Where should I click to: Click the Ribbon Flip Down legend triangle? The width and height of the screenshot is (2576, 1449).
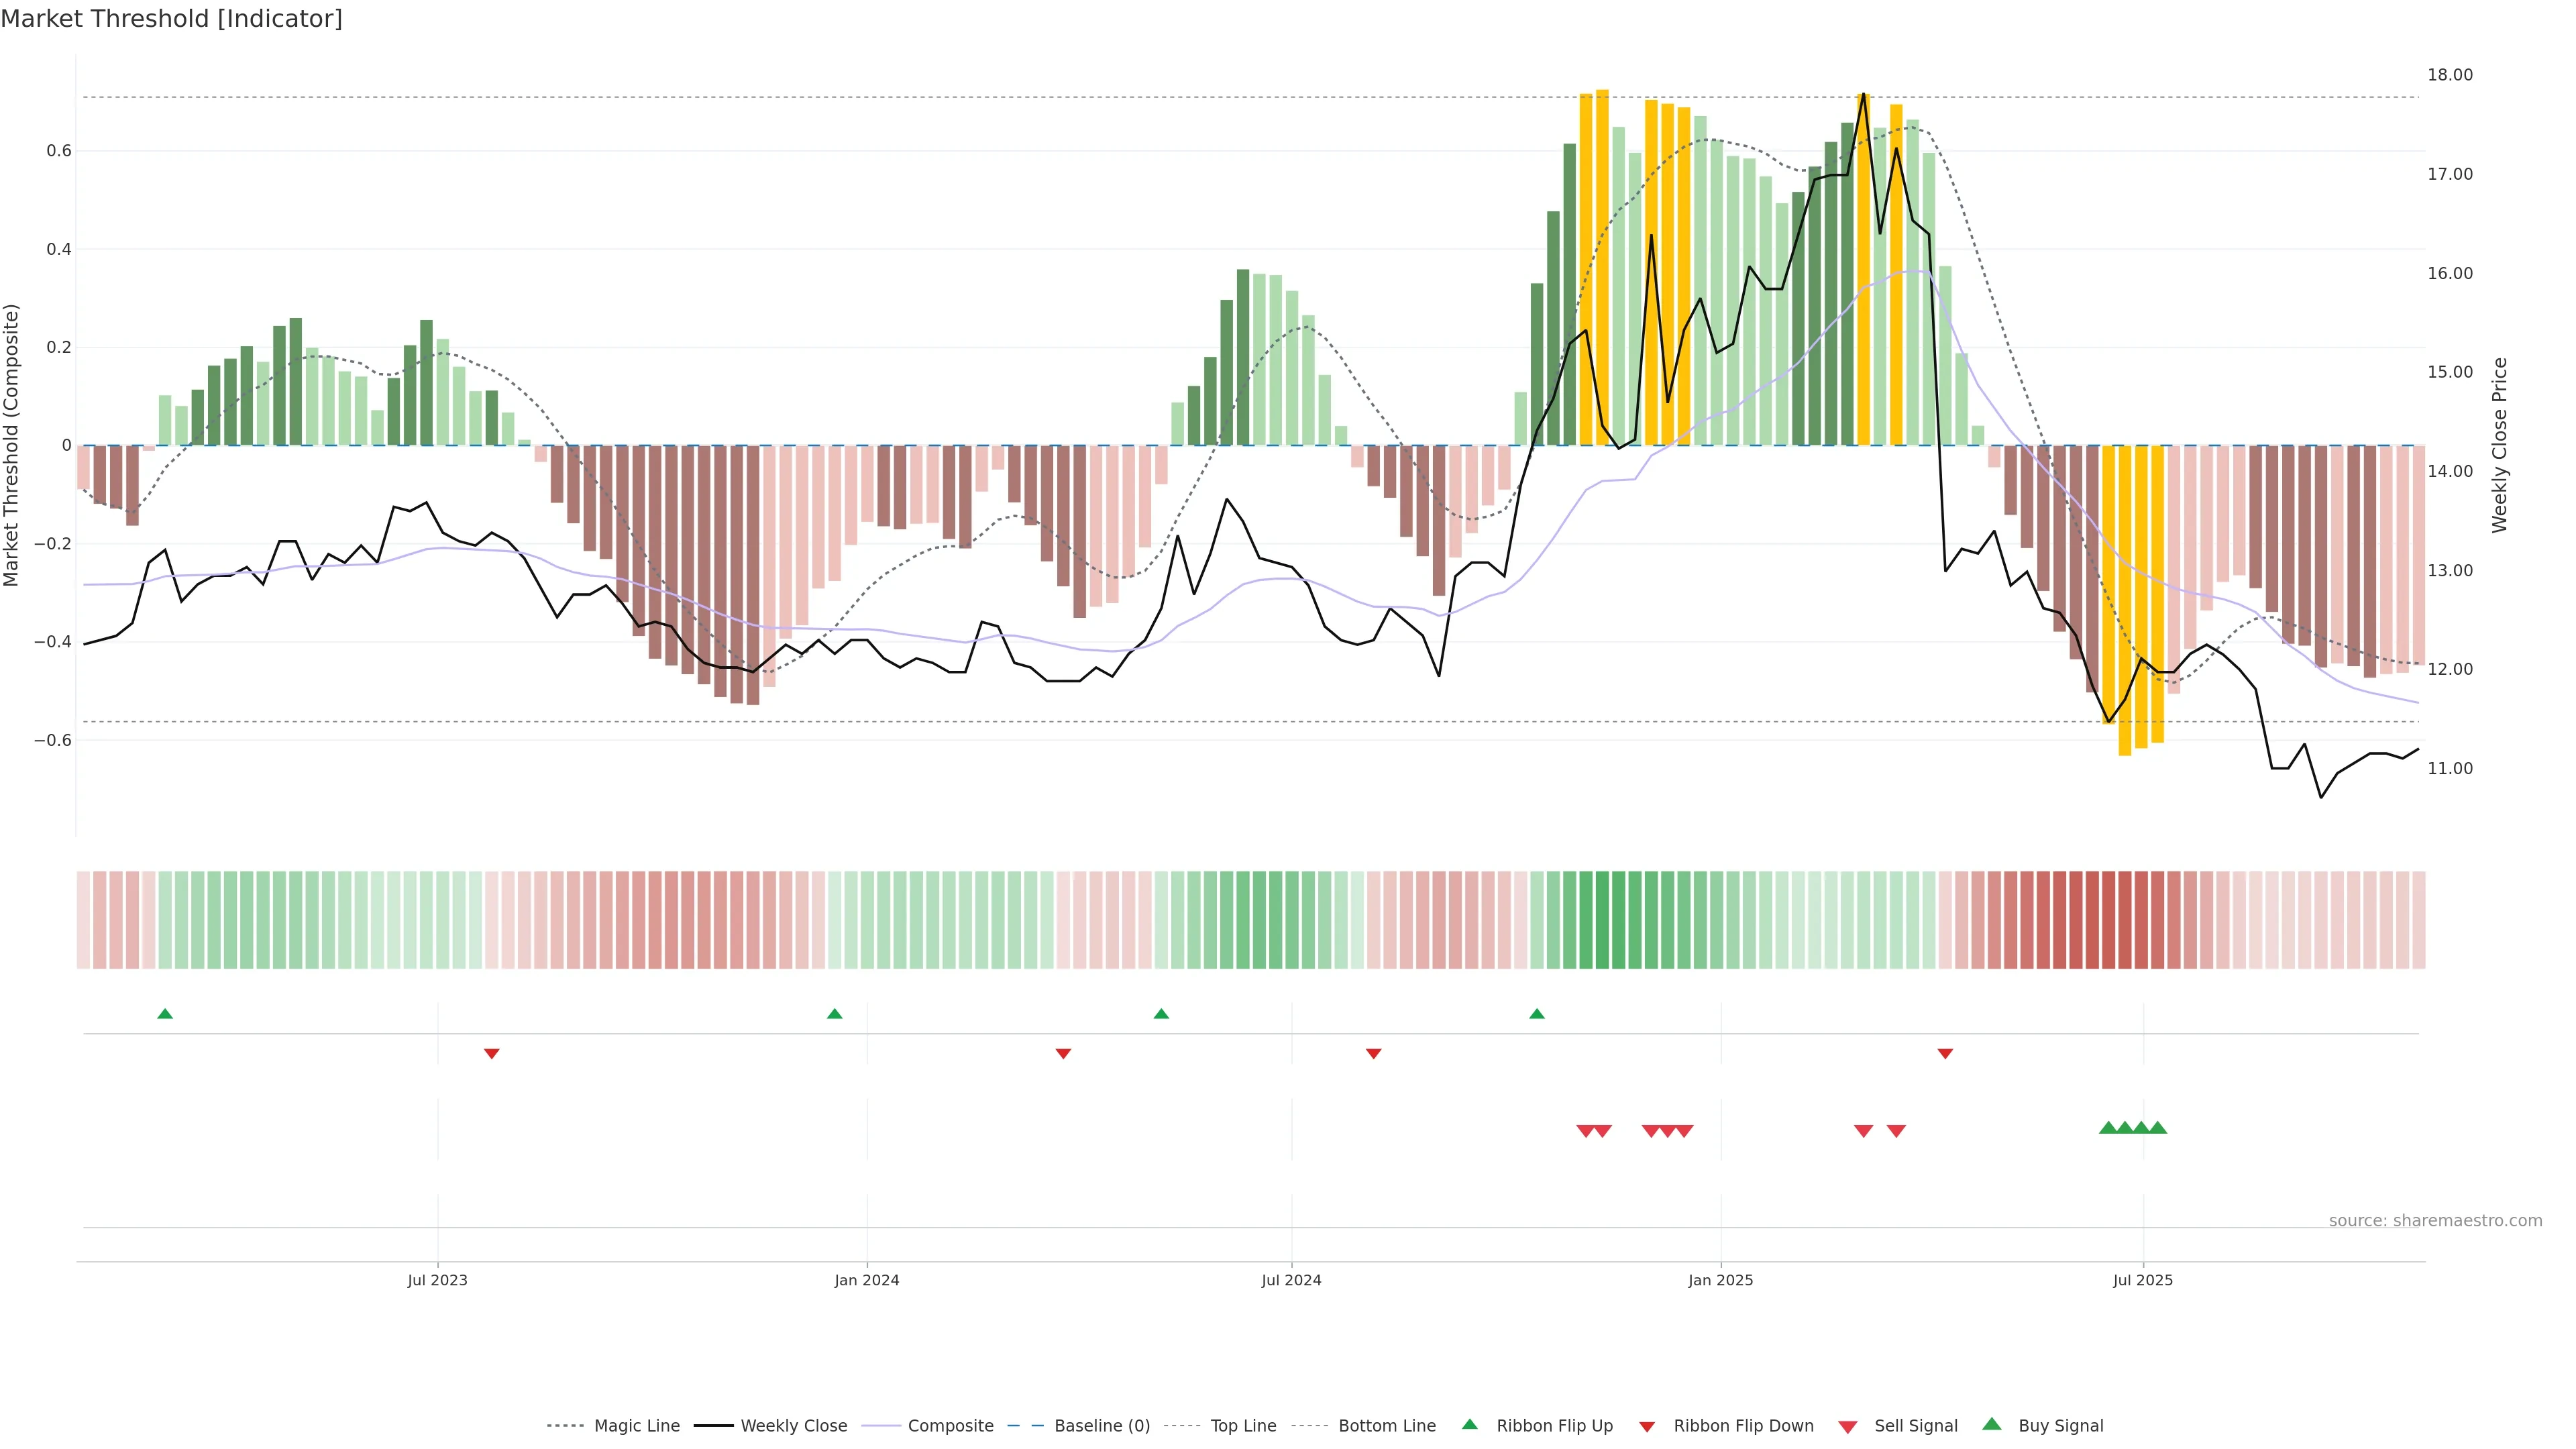point(1647,1427)
